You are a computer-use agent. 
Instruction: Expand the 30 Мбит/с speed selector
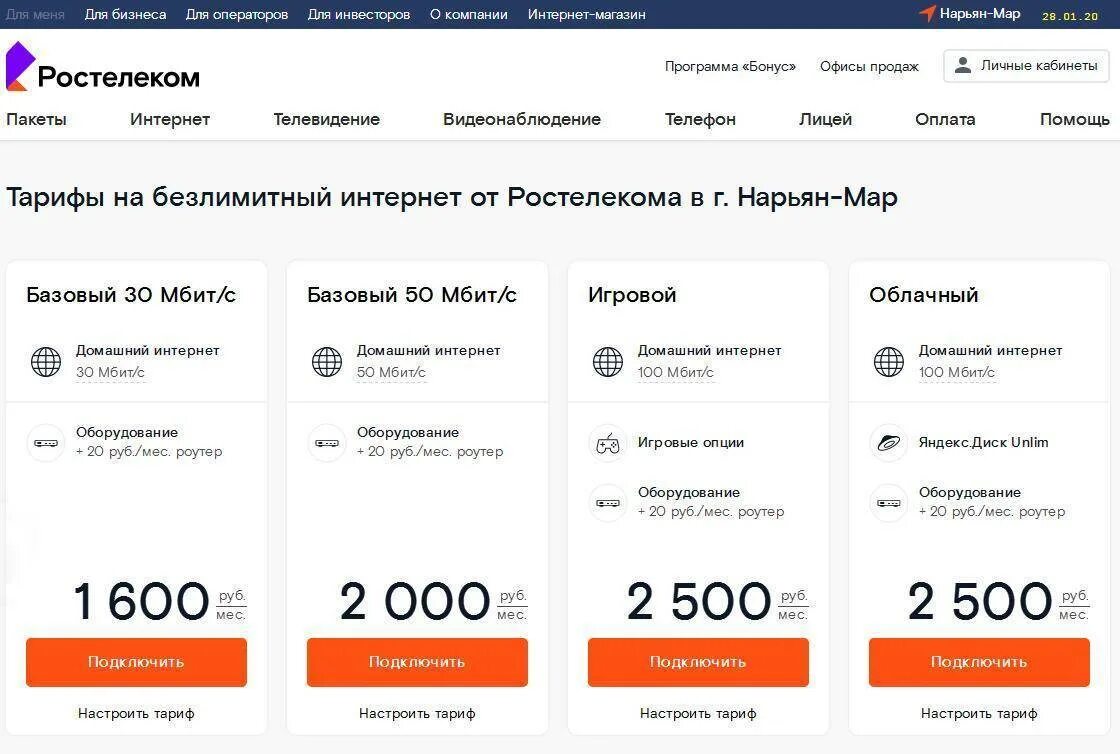[x=111, y=373]
